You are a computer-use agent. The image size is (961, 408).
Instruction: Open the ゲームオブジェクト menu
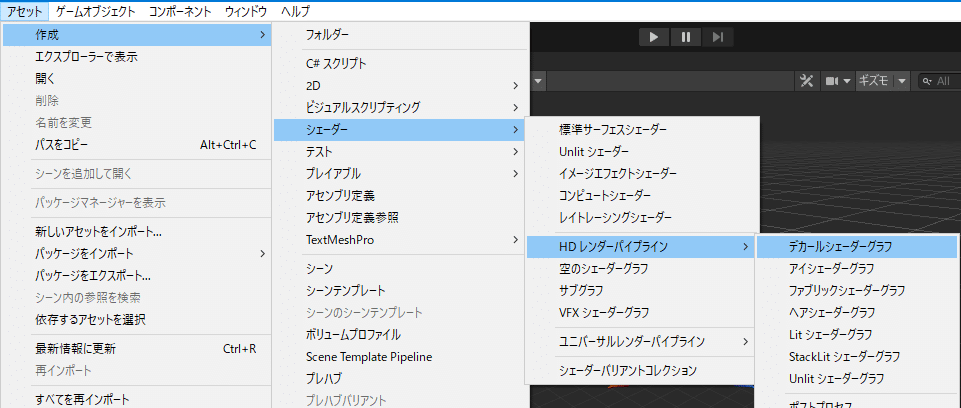click(95, 11)
